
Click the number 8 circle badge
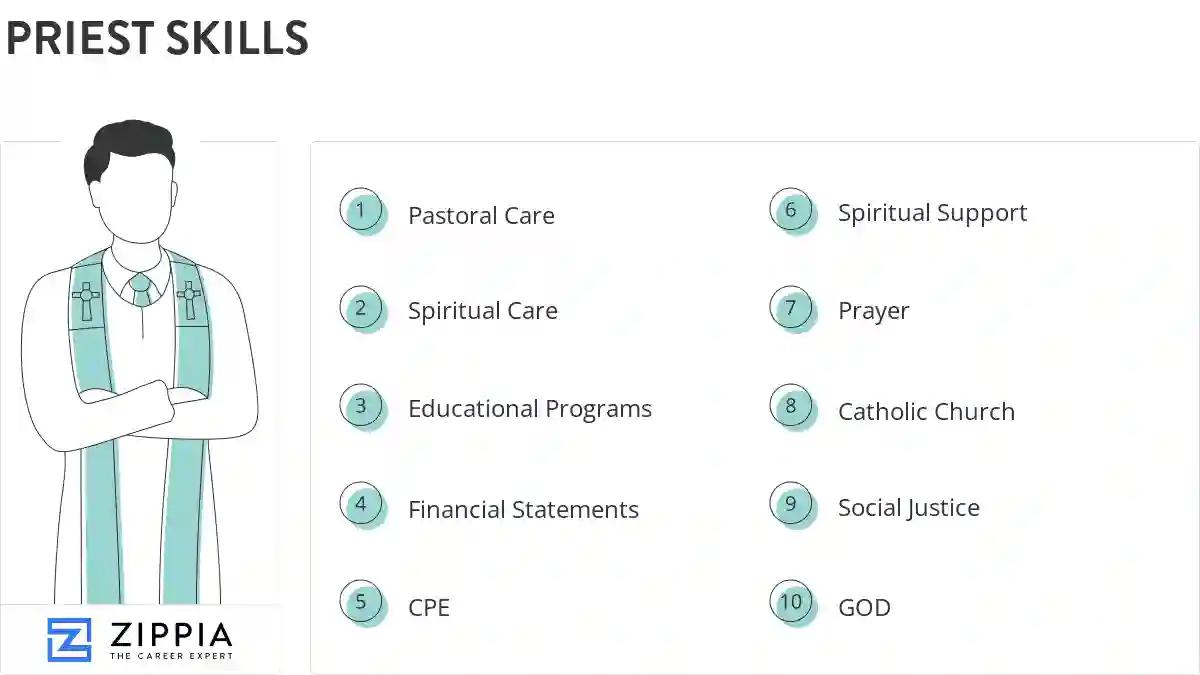tap(791, 407)
